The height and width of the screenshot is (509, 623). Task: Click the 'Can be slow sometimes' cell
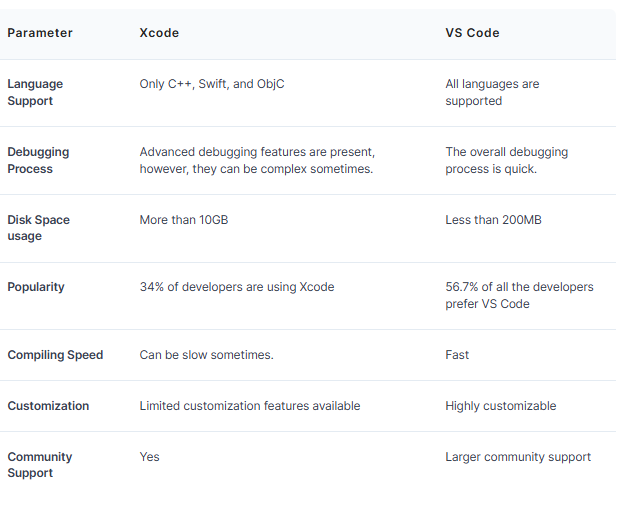tap(206, 354)
